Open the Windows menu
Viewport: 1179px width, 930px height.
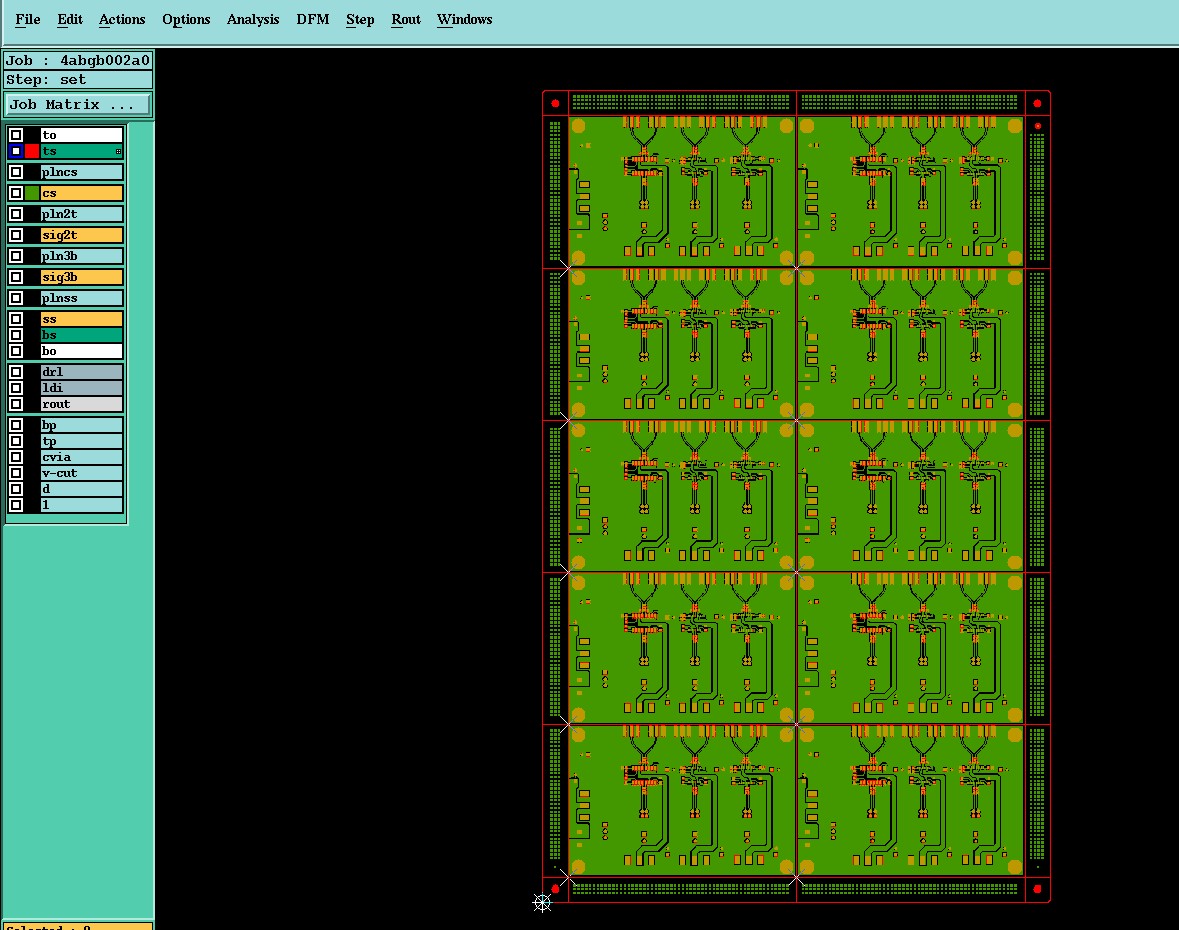[x=465, y=20]
